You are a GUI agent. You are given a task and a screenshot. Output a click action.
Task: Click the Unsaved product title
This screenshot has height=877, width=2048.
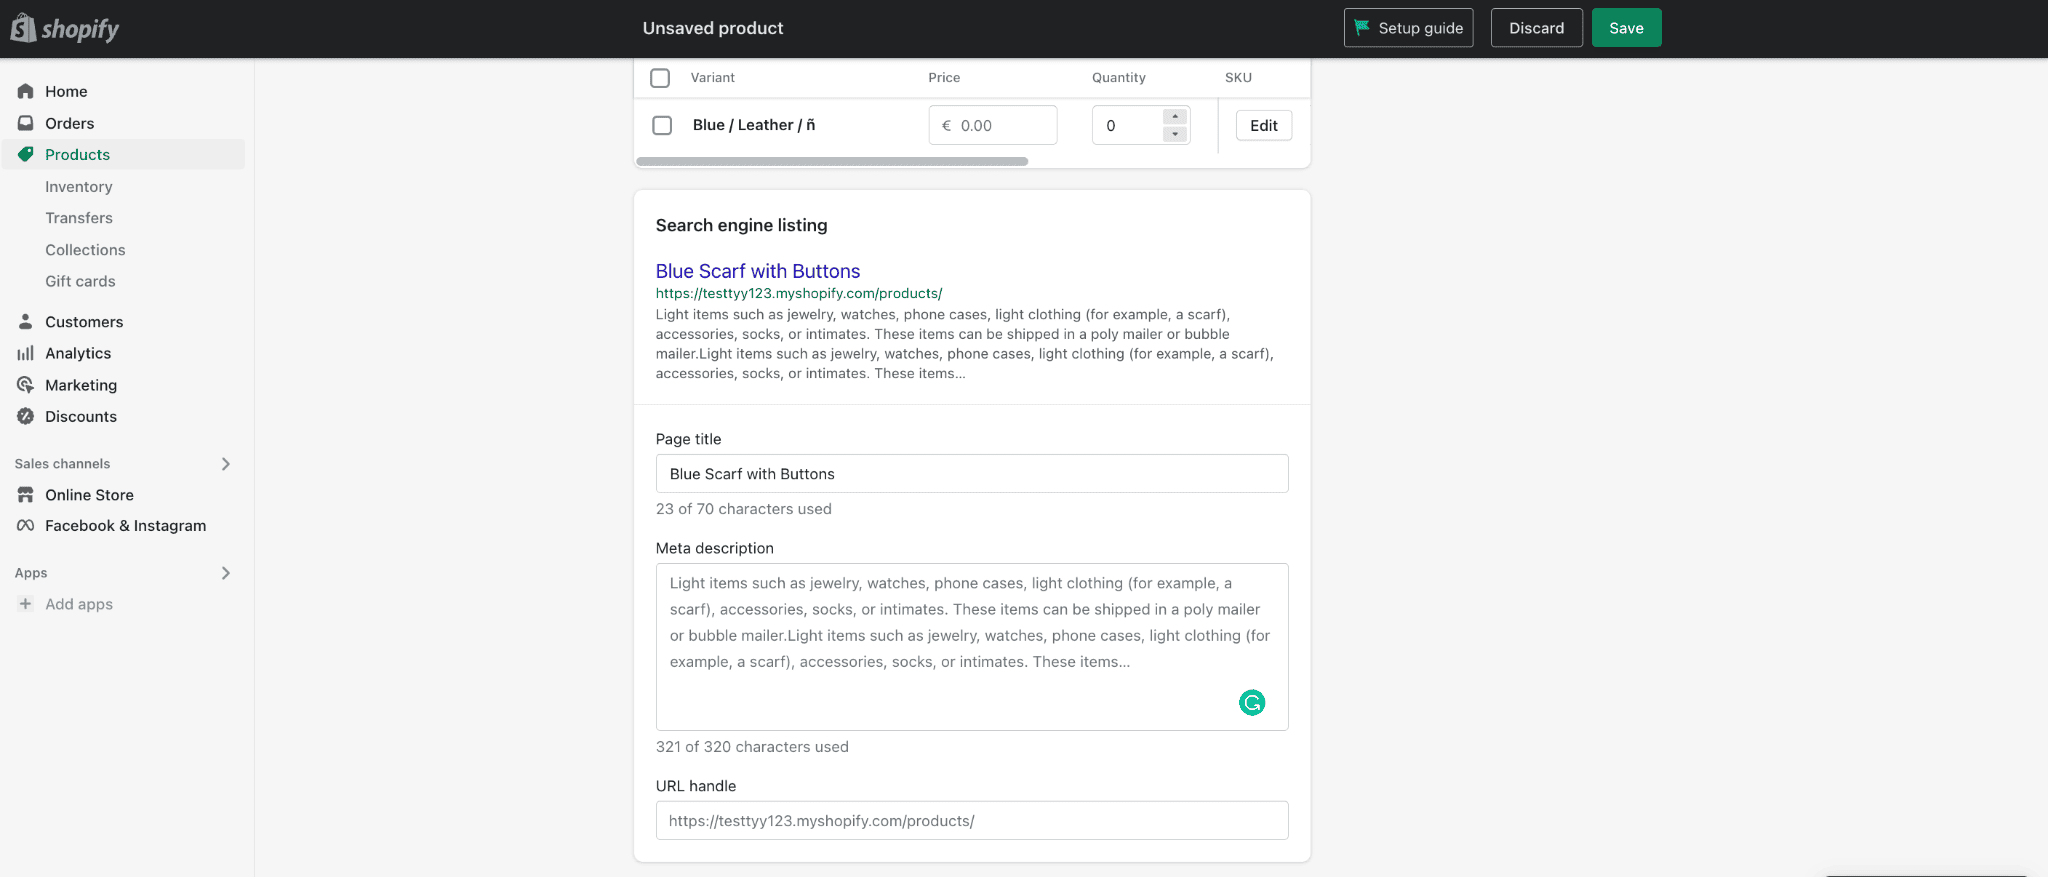pyautogui.click(x=713, y=28)
